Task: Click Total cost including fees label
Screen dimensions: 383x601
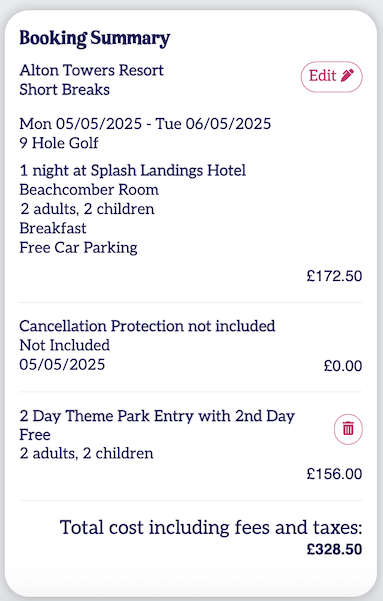Action: [211, 528]
